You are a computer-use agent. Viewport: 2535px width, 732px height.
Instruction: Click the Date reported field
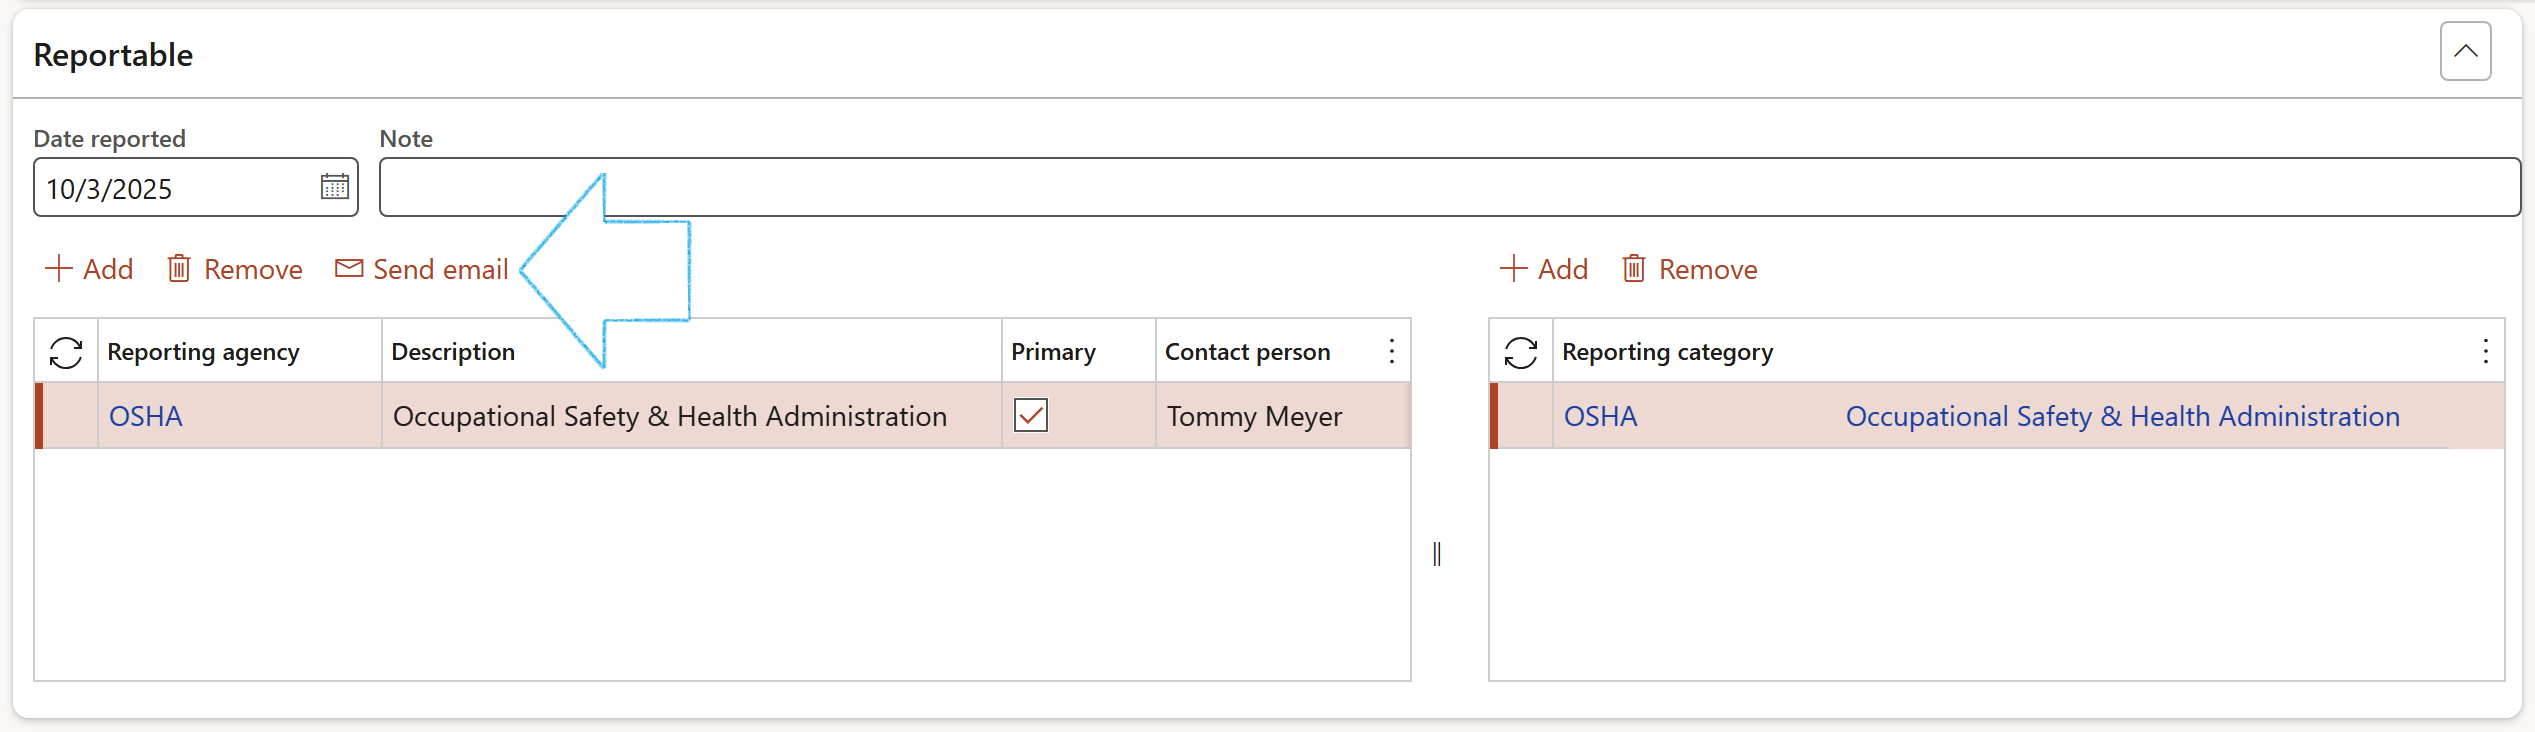point(175,188)
